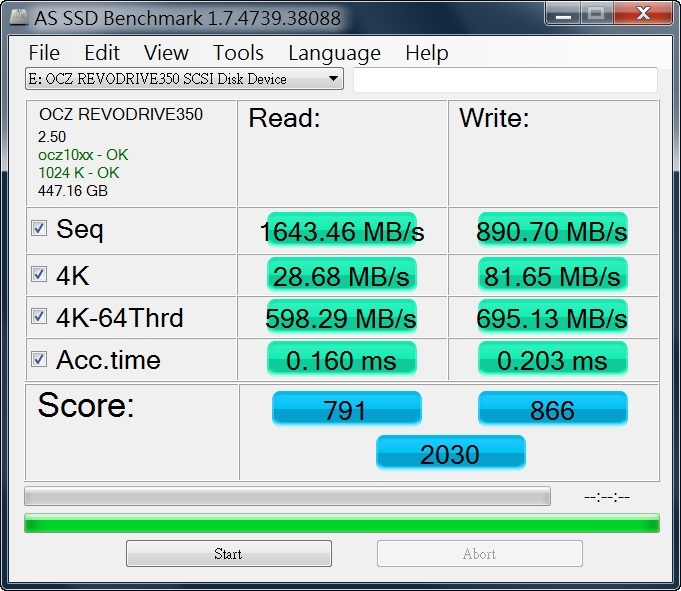This screenshot has height=591, width=681.
Task: Open the Tools menu
Action: click(238, 53)
